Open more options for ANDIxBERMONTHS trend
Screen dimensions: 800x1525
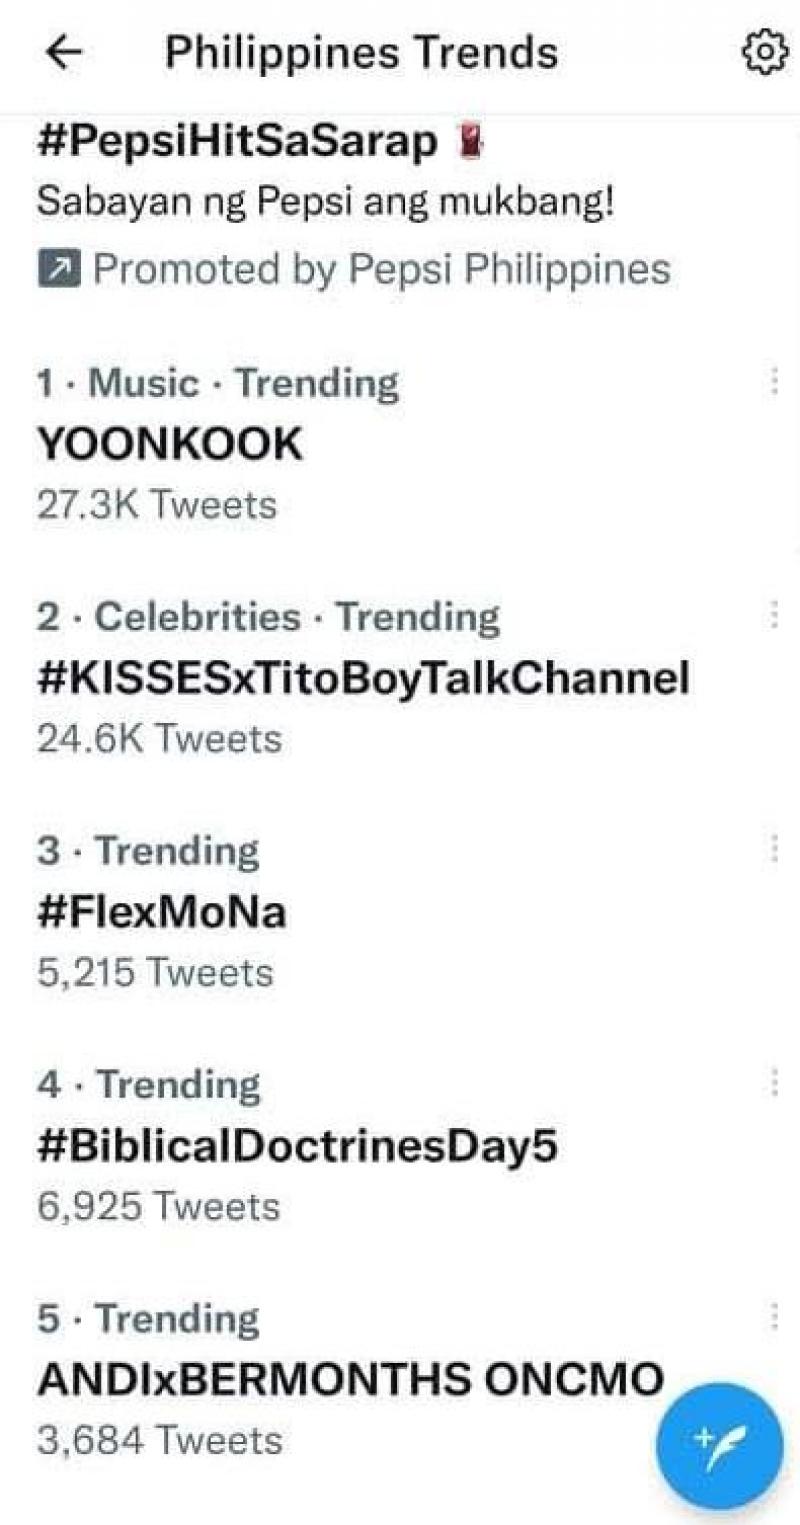[772, 1317]
